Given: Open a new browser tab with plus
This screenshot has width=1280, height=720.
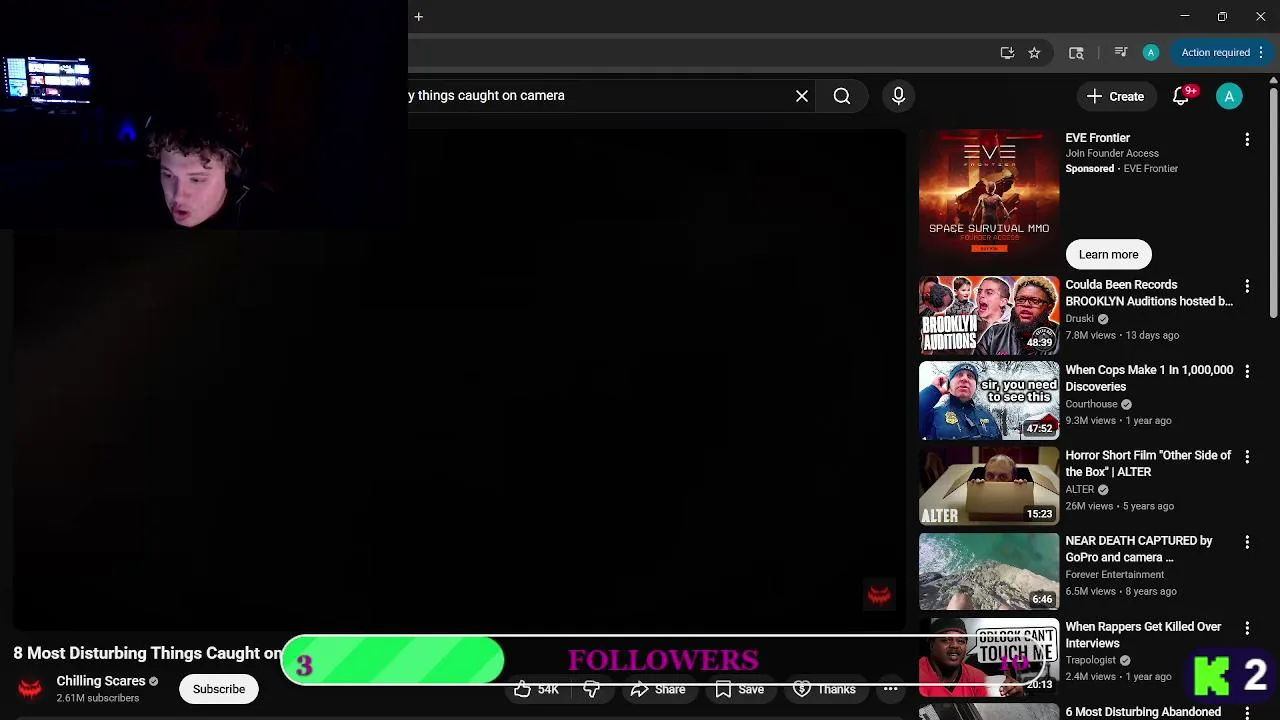Looking at the screenshot, I should (419, 16).
